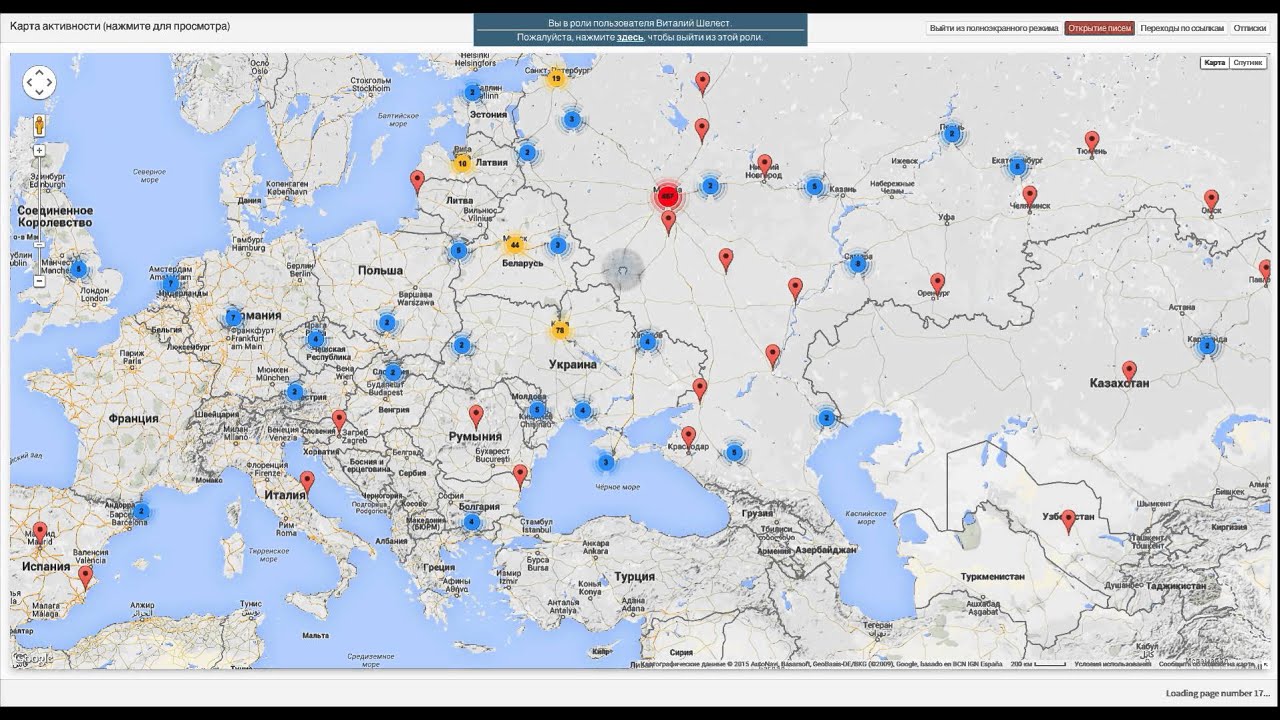Open the yellow 19 cluster at Saint Petersburg

click(x=556, y=78)
